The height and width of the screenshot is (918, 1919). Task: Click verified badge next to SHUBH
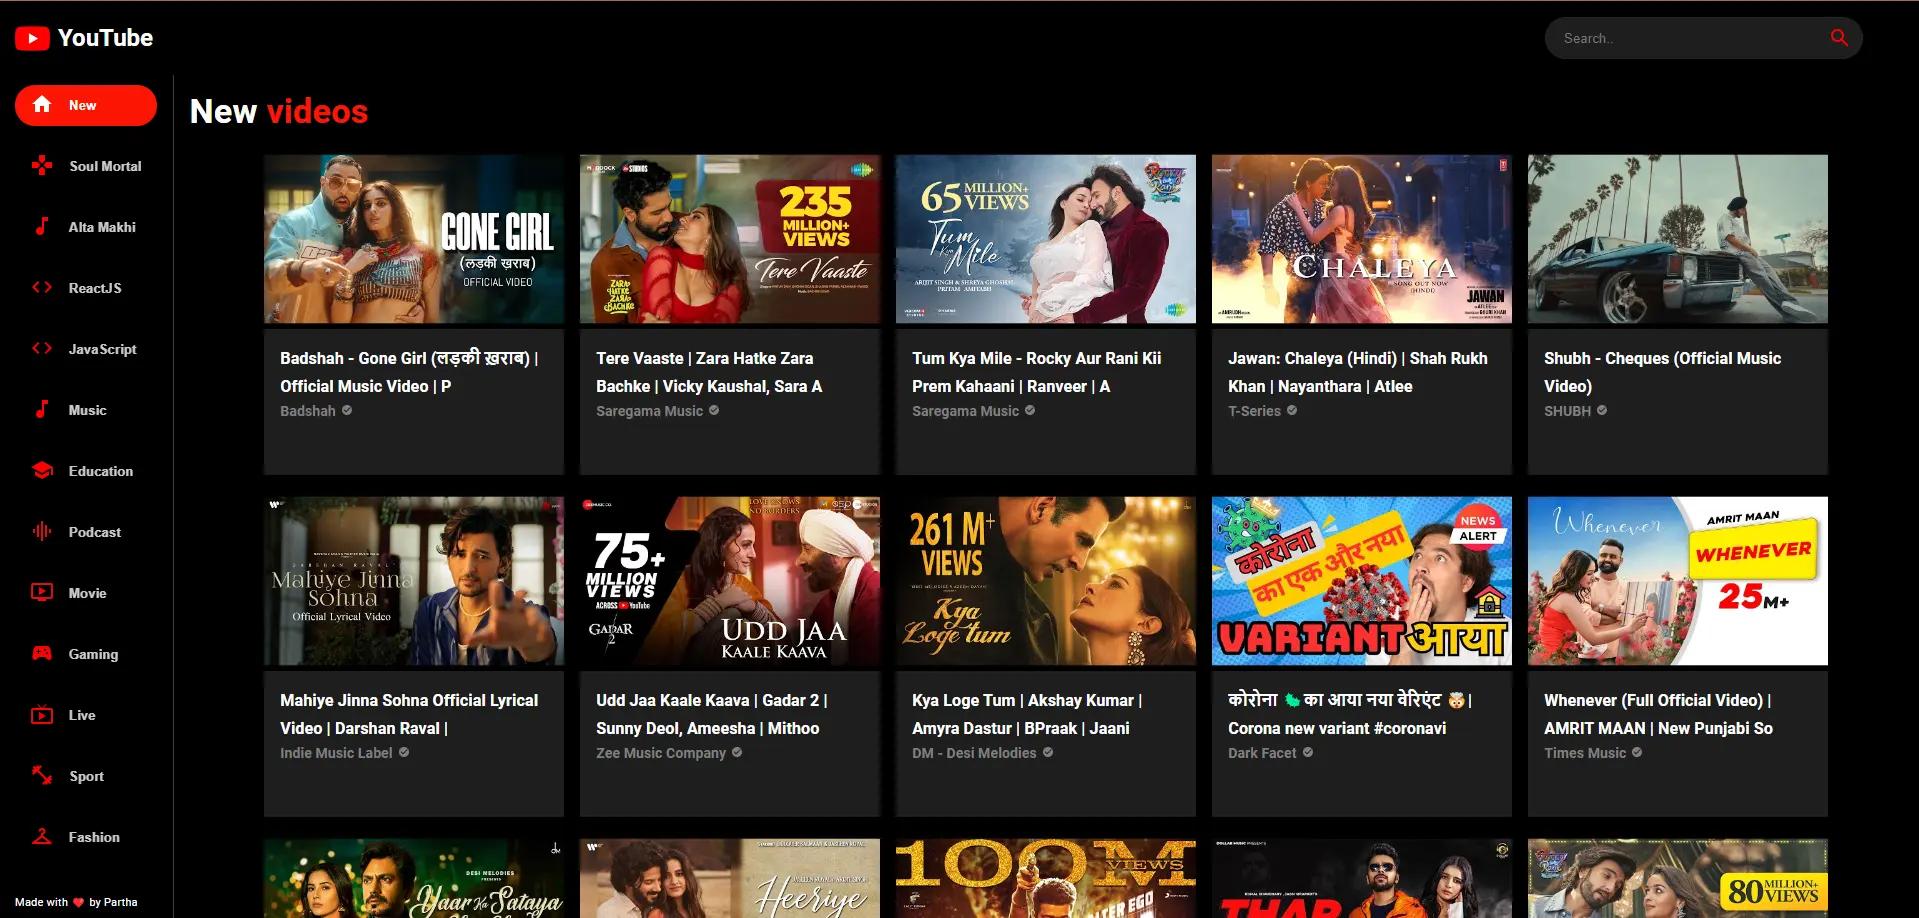click(x=1602, y=410)
